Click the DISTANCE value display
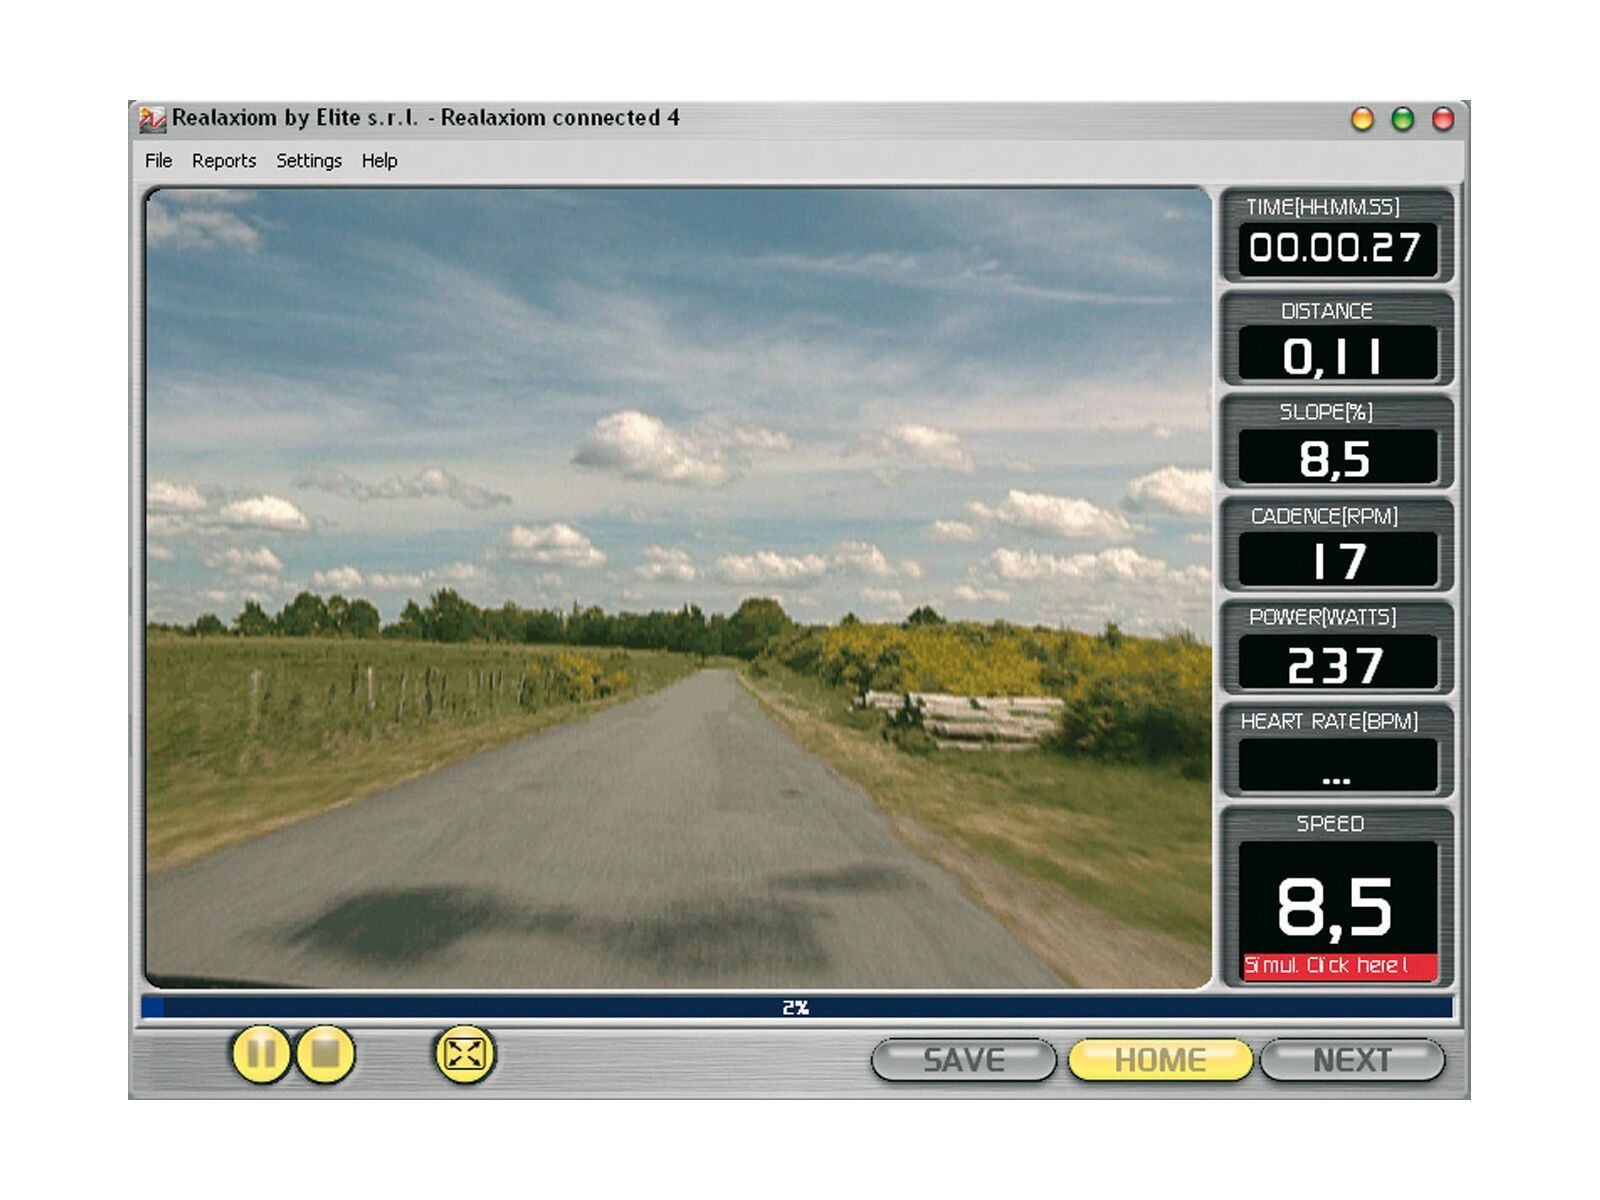 click(1337, 355)
